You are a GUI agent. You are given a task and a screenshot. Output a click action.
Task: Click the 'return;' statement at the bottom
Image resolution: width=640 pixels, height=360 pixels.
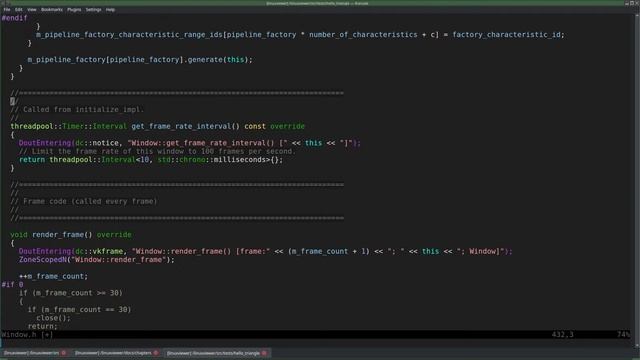[42, 326]
